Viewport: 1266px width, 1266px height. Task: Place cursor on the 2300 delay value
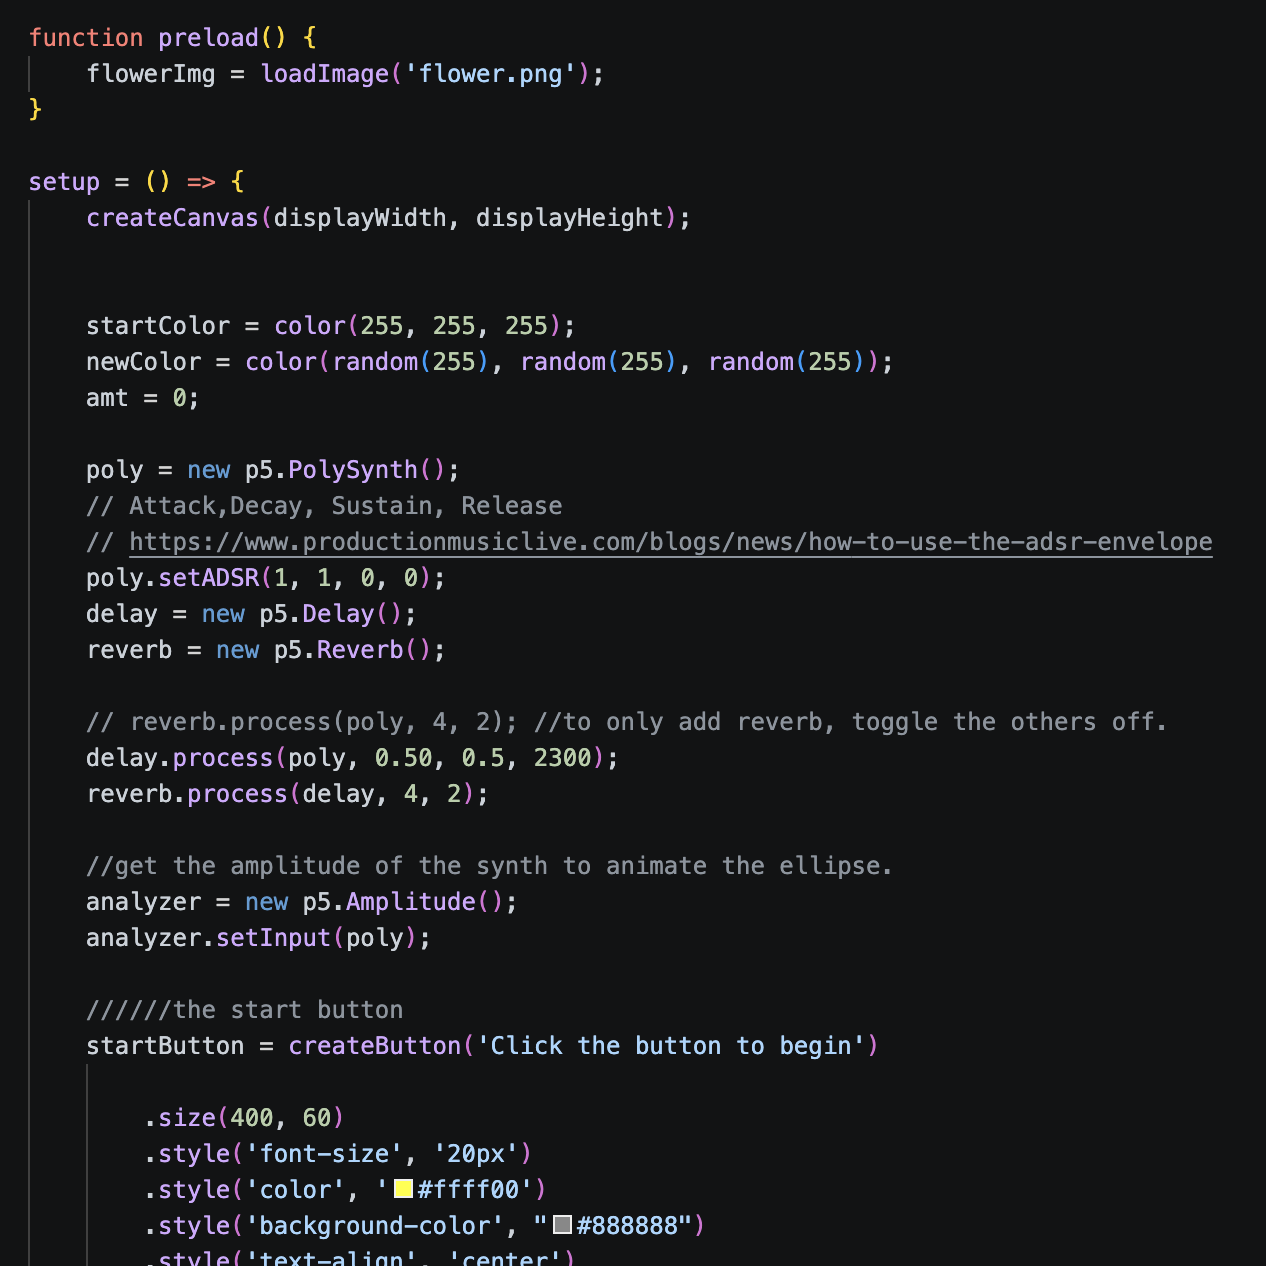click(563, 758)
